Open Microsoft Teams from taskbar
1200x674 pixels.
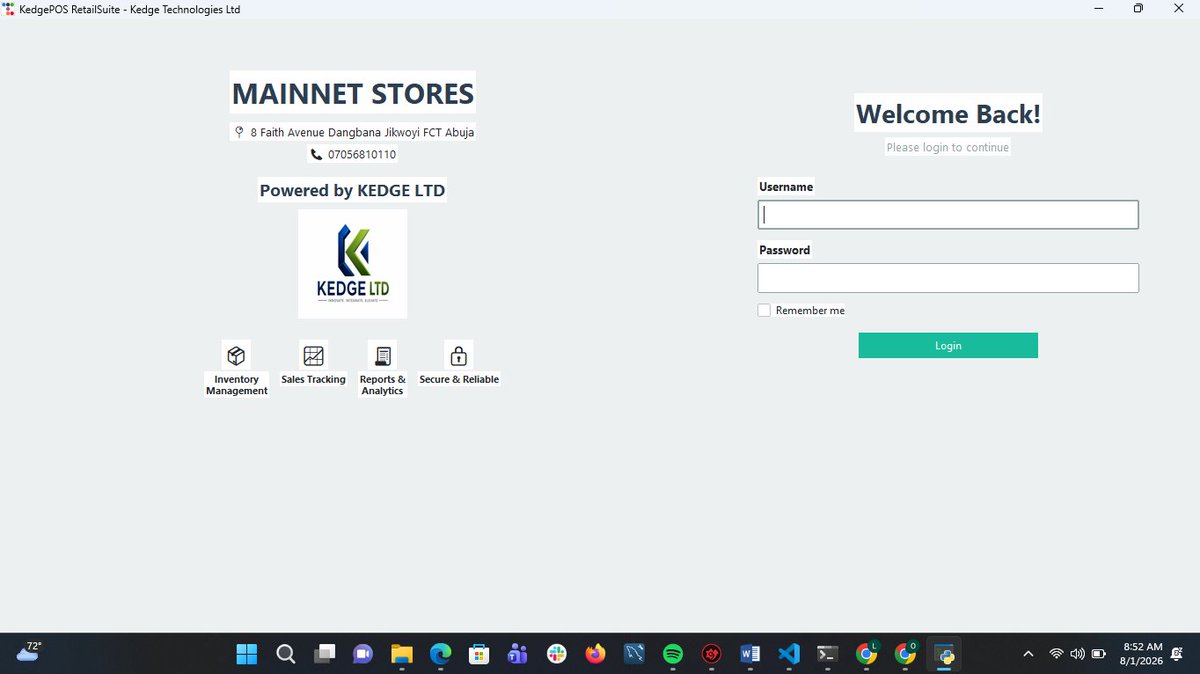pos(518,654)
